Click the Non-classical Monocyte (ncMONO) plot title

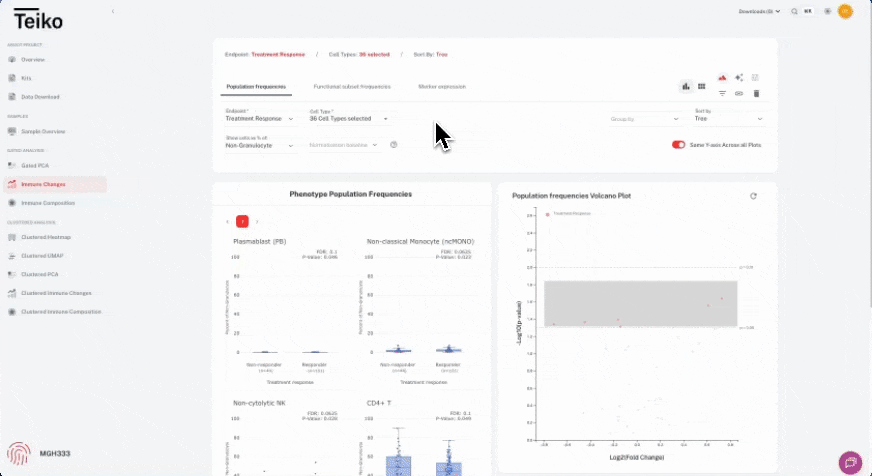pos(420,241)
